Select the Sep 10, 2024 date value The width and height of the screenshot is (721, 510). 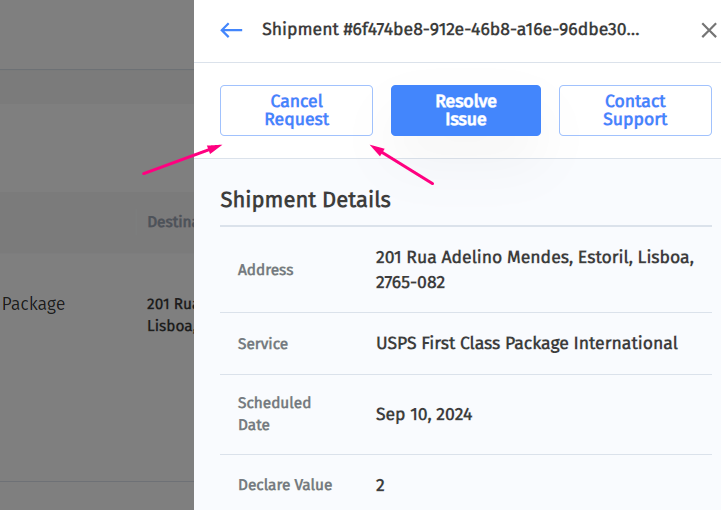point(424,414)
